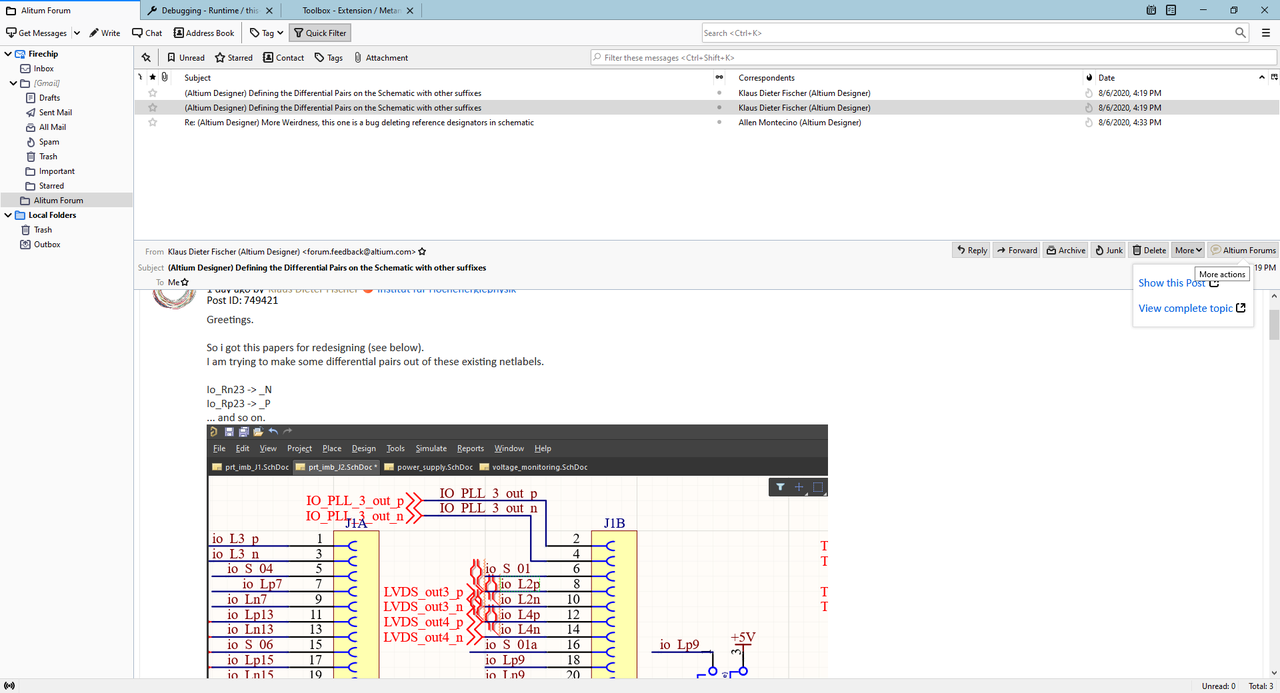Screen dimensions: 1280x693
Task: Toggle the Tags quick filter
Action: (328, 58)
